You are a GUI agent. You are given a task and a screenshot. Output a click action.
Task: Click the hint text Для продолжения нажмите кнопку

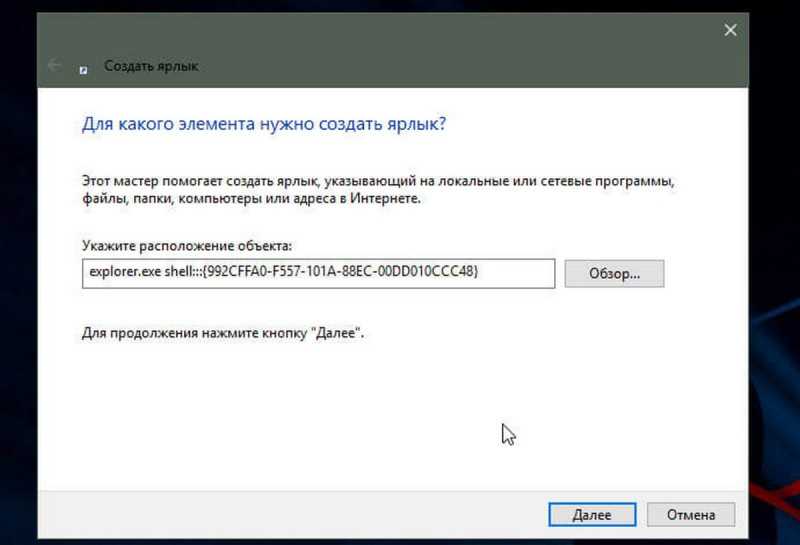(223, 333)
